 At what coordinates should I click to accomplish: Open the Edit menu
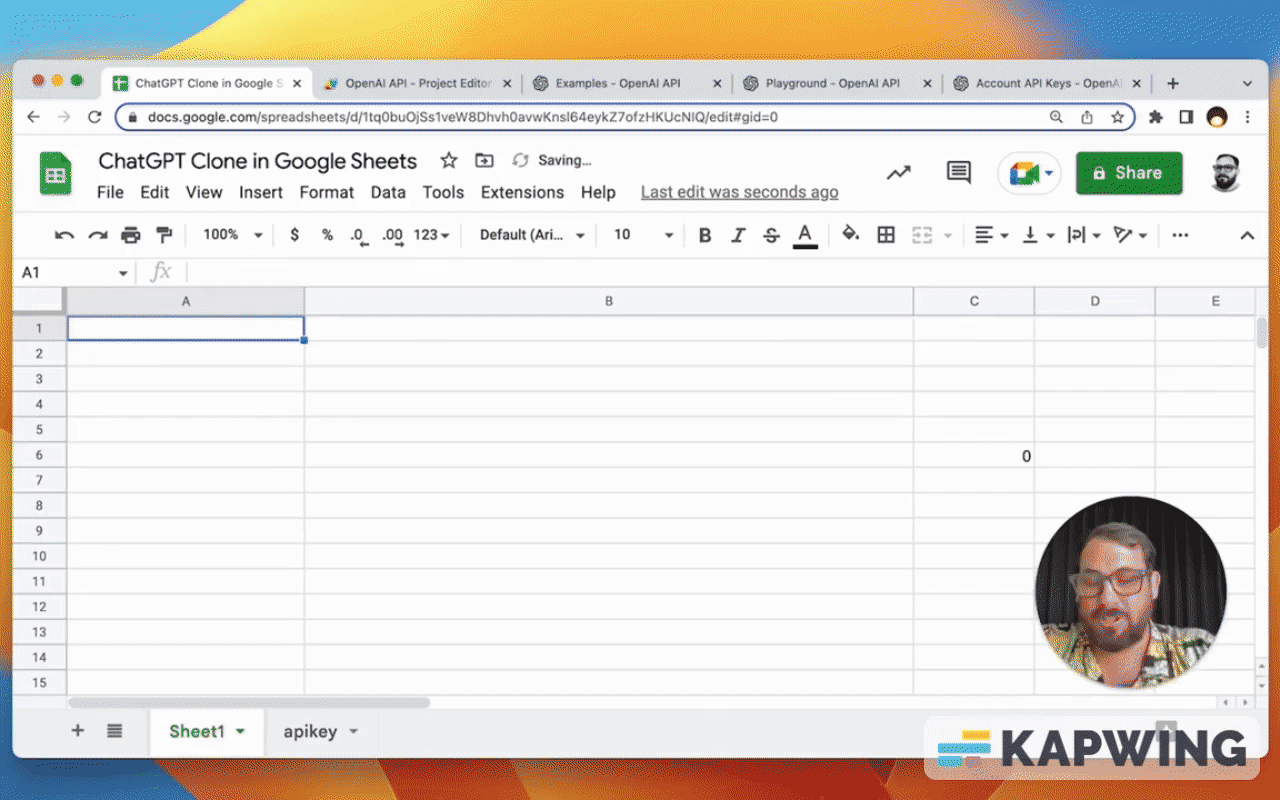154,192
